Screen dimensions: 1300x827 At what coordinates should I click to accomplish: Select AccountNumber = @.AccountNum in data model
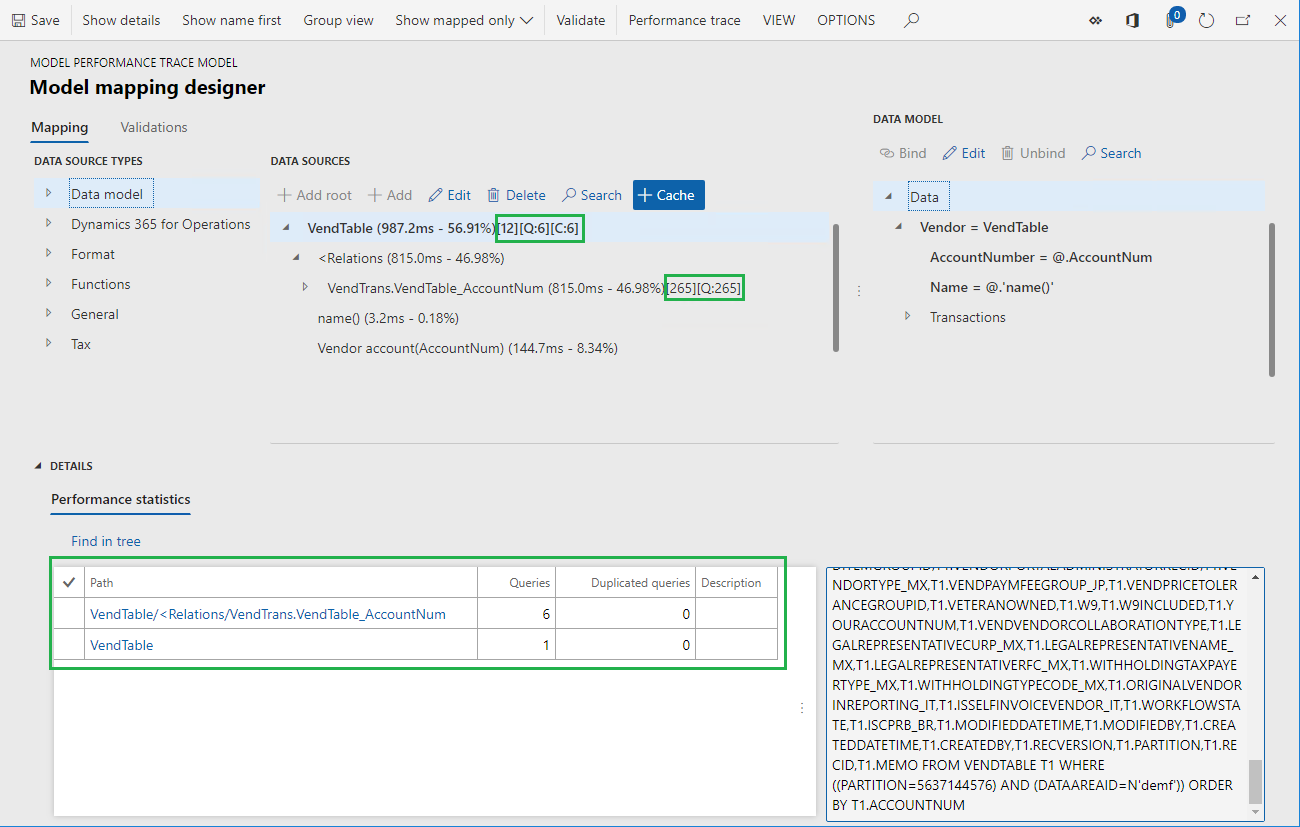tap(1041, 257)
